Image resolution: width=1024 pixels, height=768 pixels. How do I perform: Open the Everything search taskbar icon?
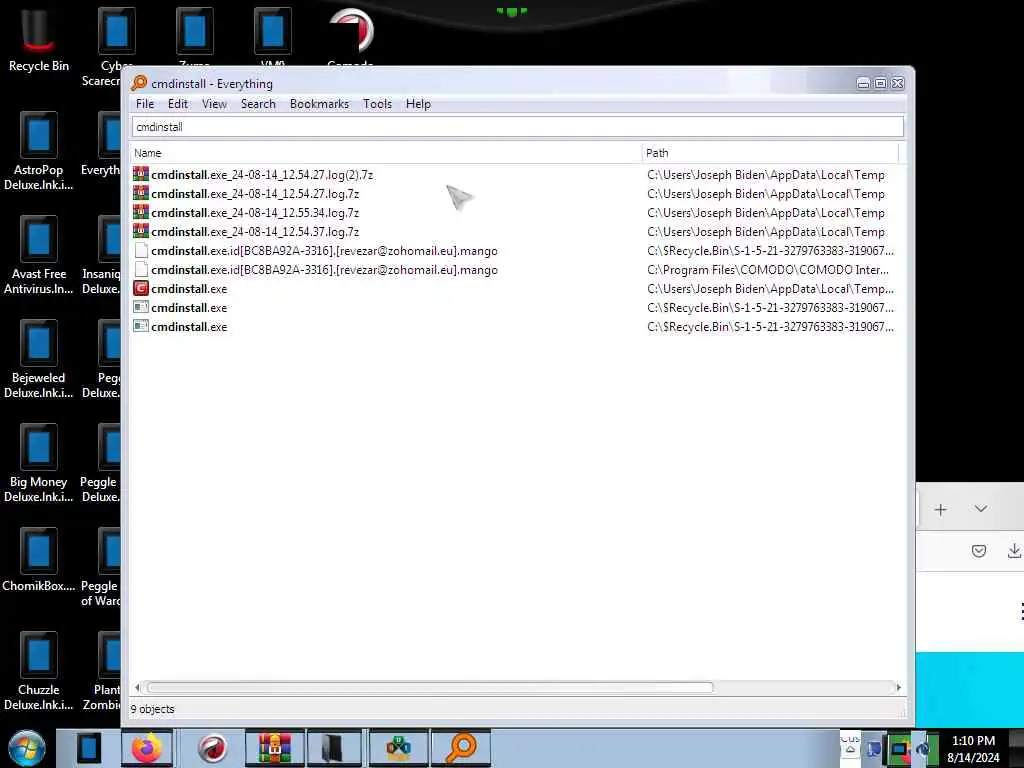click(460, 748)
